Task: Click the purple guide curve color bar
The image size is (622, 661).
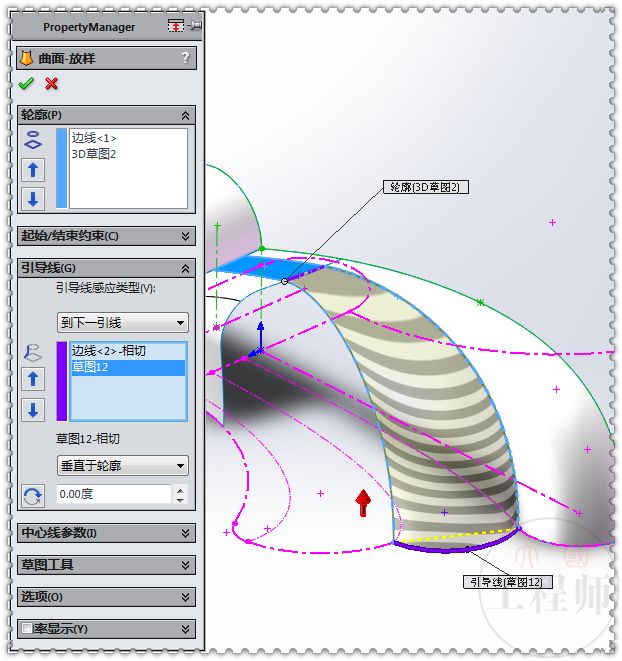Action: pos(62,381)
